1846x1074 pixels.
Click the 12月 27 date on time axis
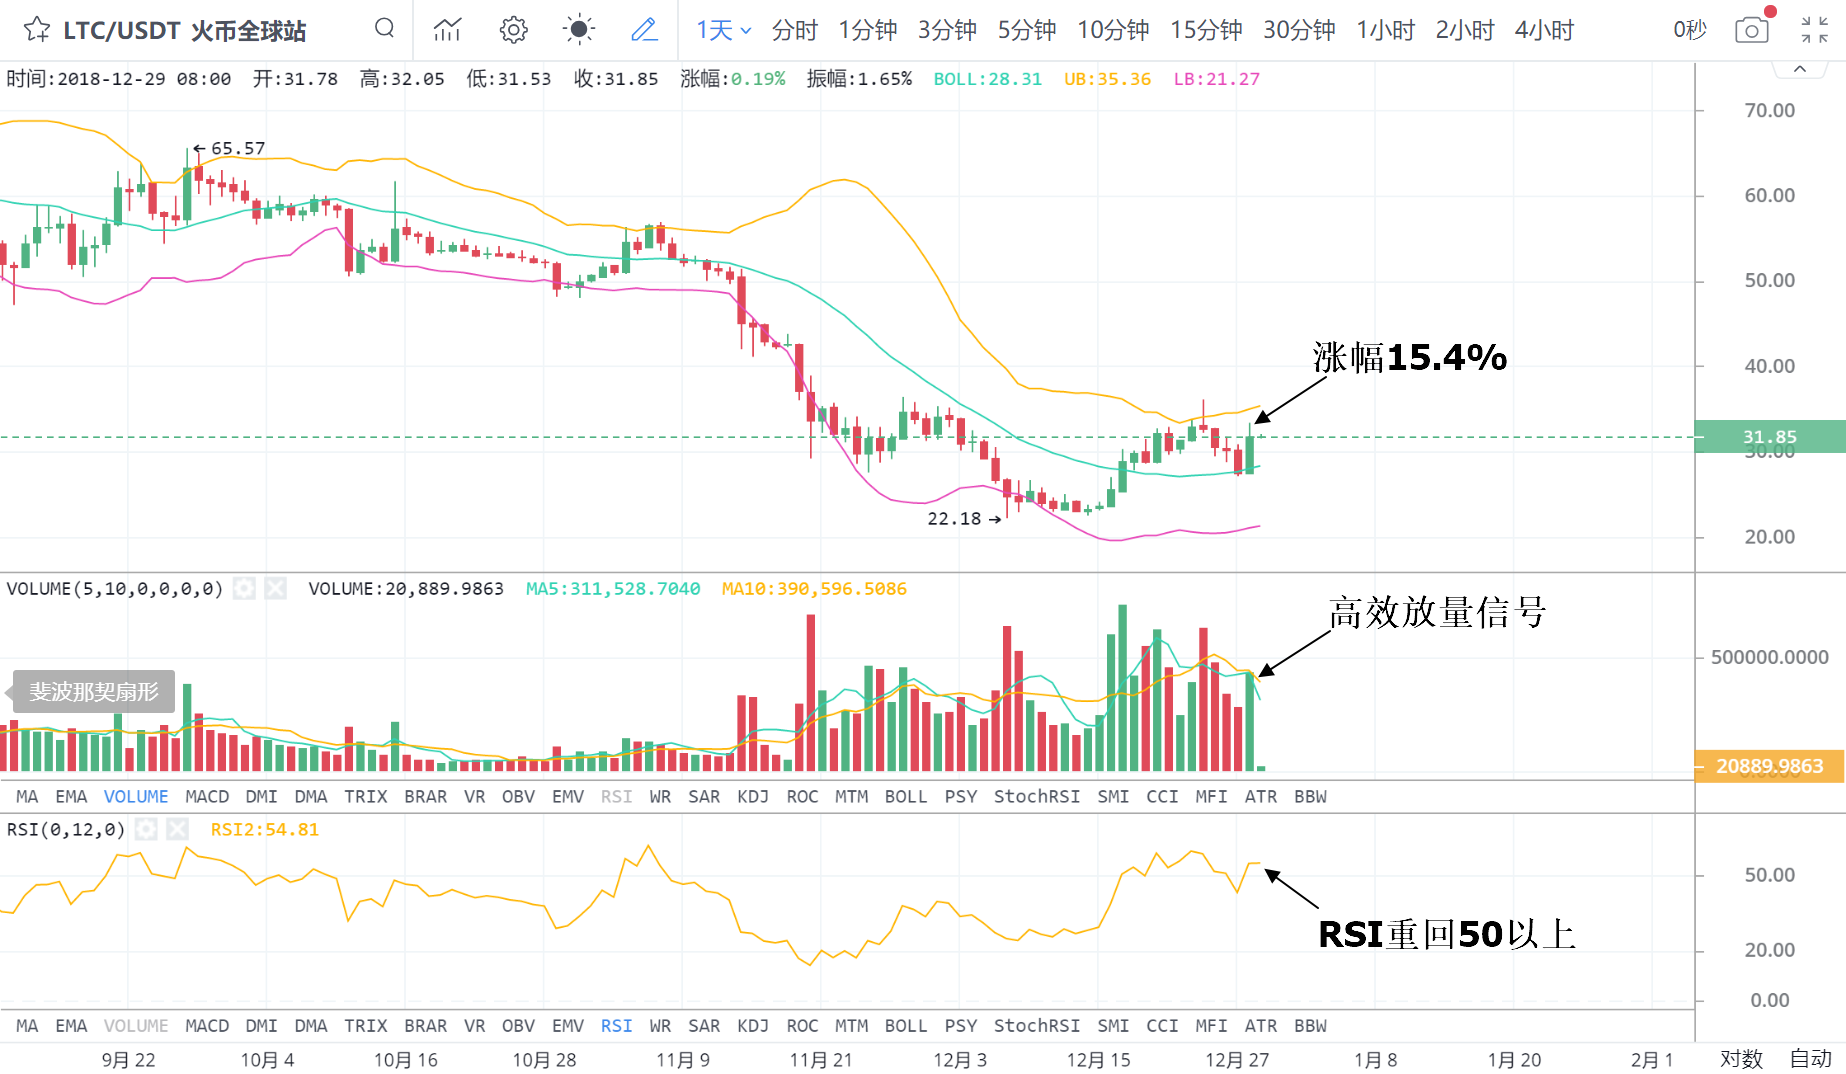click(x=1237, y=1059)
